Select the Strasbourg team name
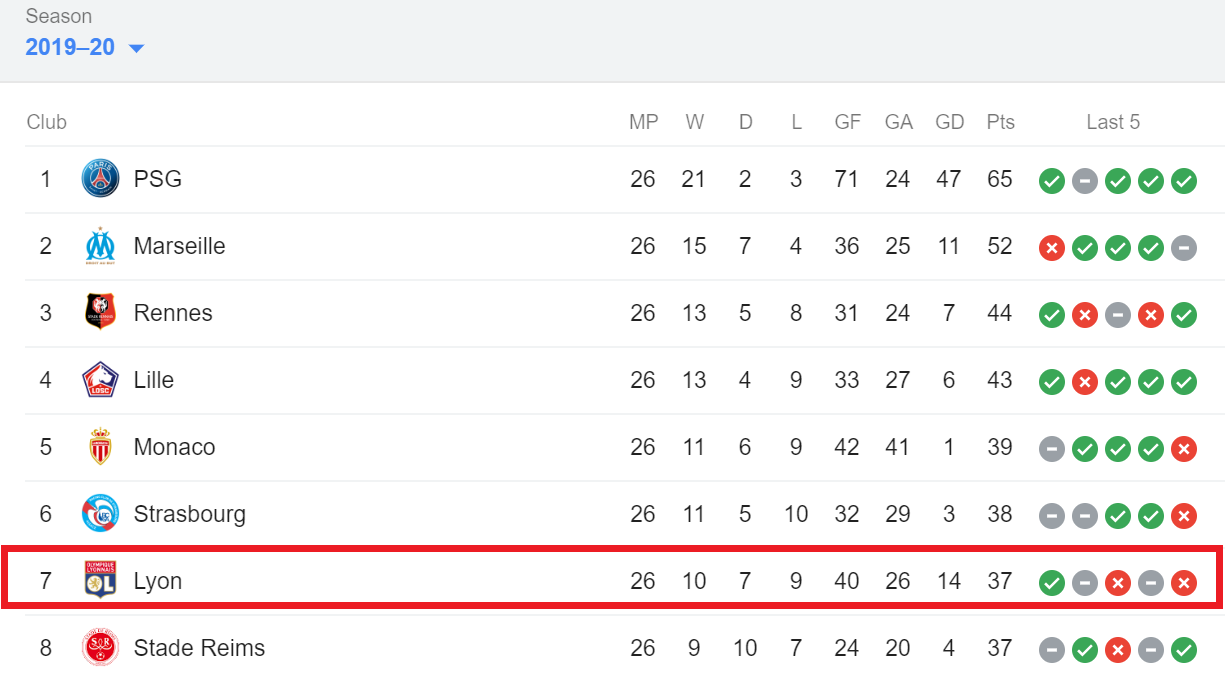The image size is (1225, 676). (x=190, y=514)
